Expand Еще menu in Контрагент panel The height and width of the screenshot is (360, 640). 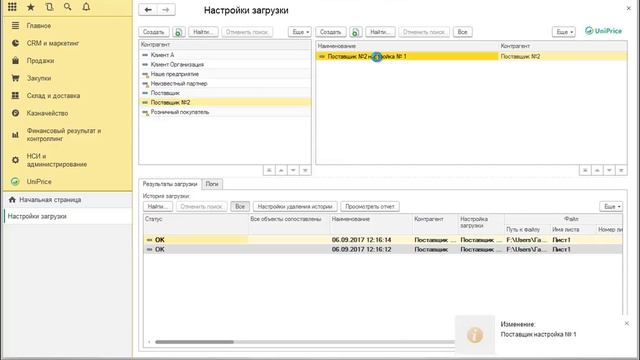[300, 32]
